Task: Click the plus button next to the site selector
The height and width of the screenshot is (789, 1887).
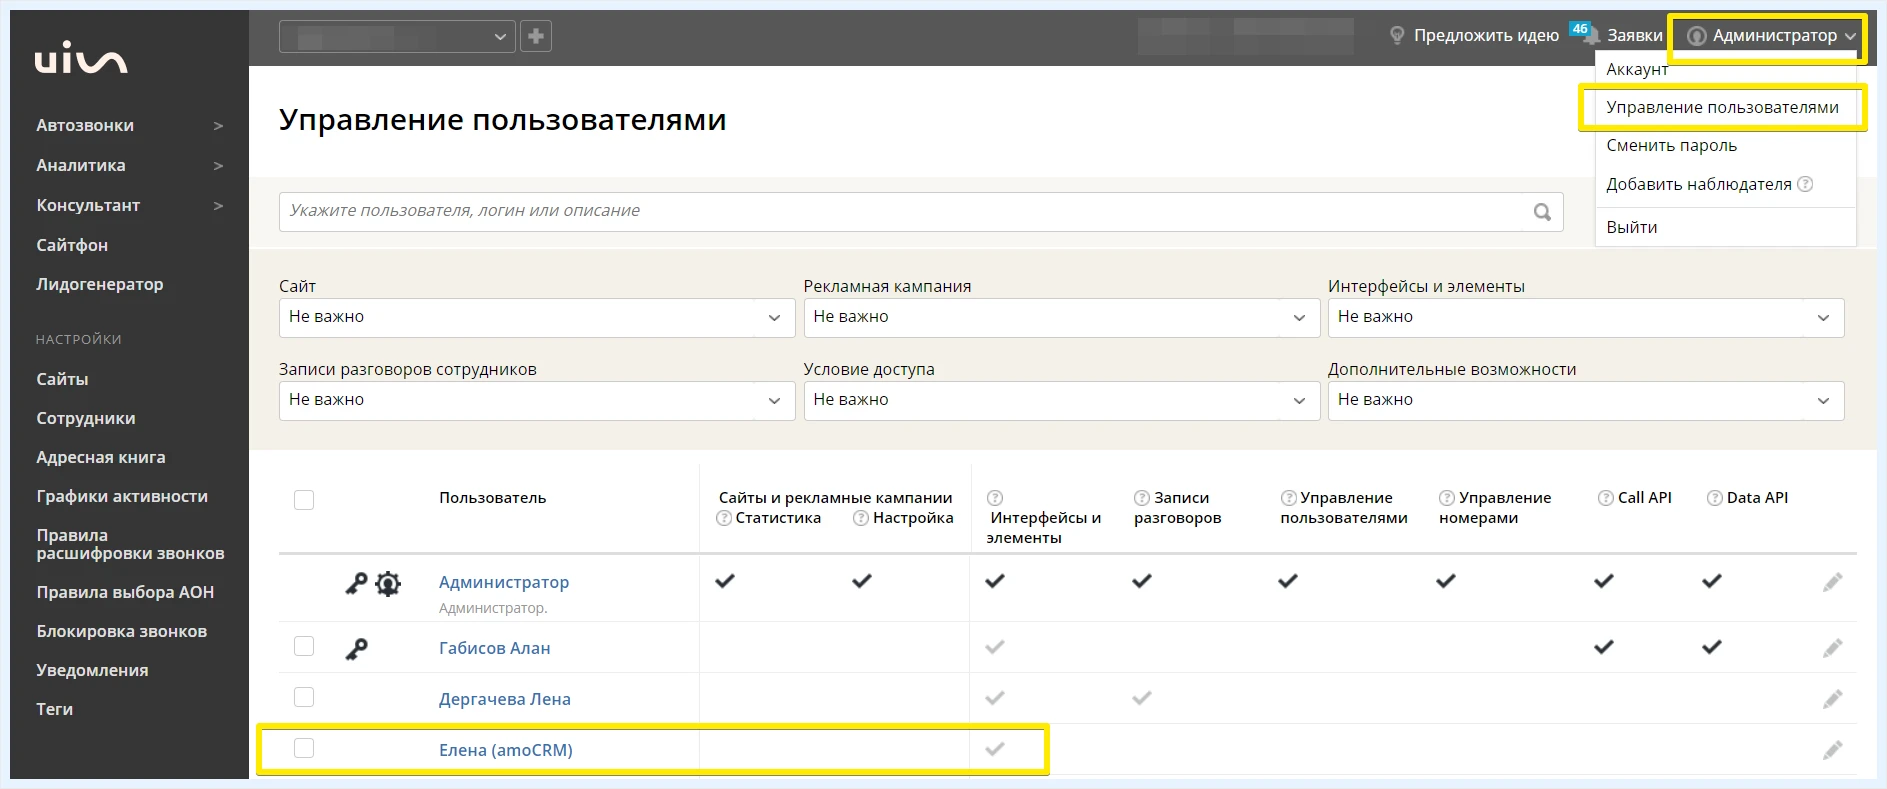Action: [x=536, y=36]
